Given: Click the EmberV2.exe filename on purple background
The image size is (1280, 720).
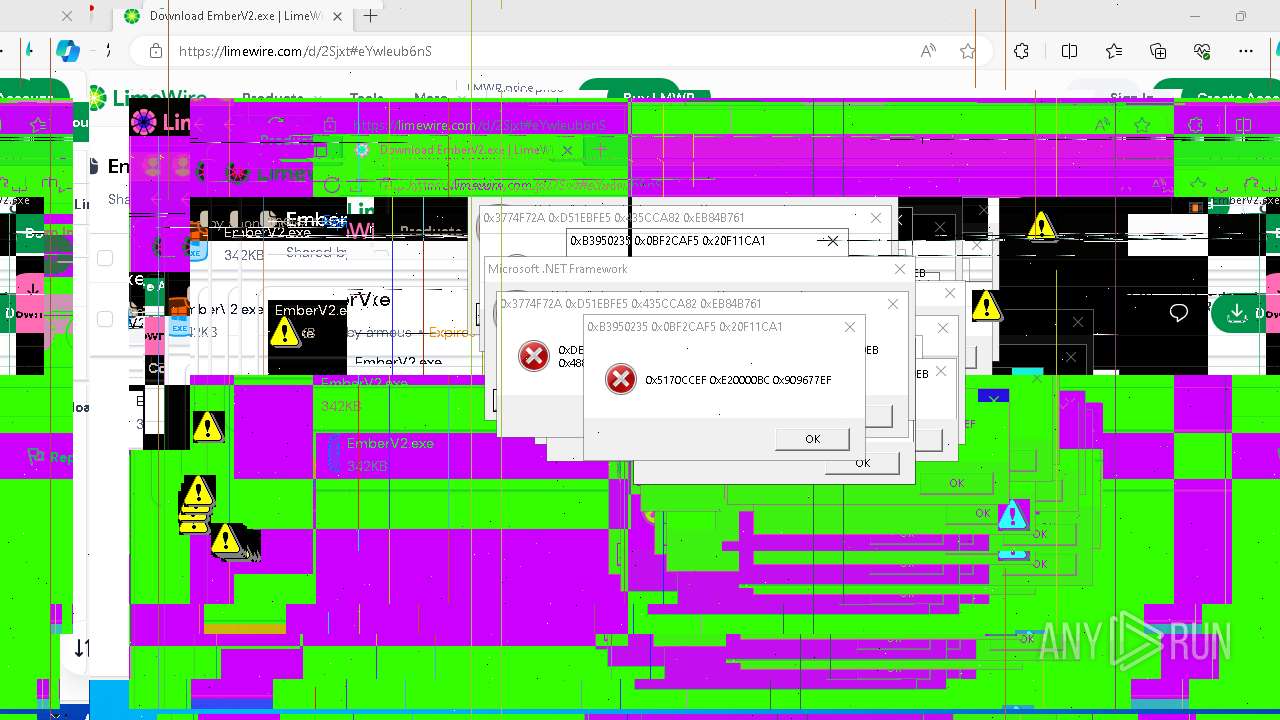Looking at the screenshot, I should [390, 443].
